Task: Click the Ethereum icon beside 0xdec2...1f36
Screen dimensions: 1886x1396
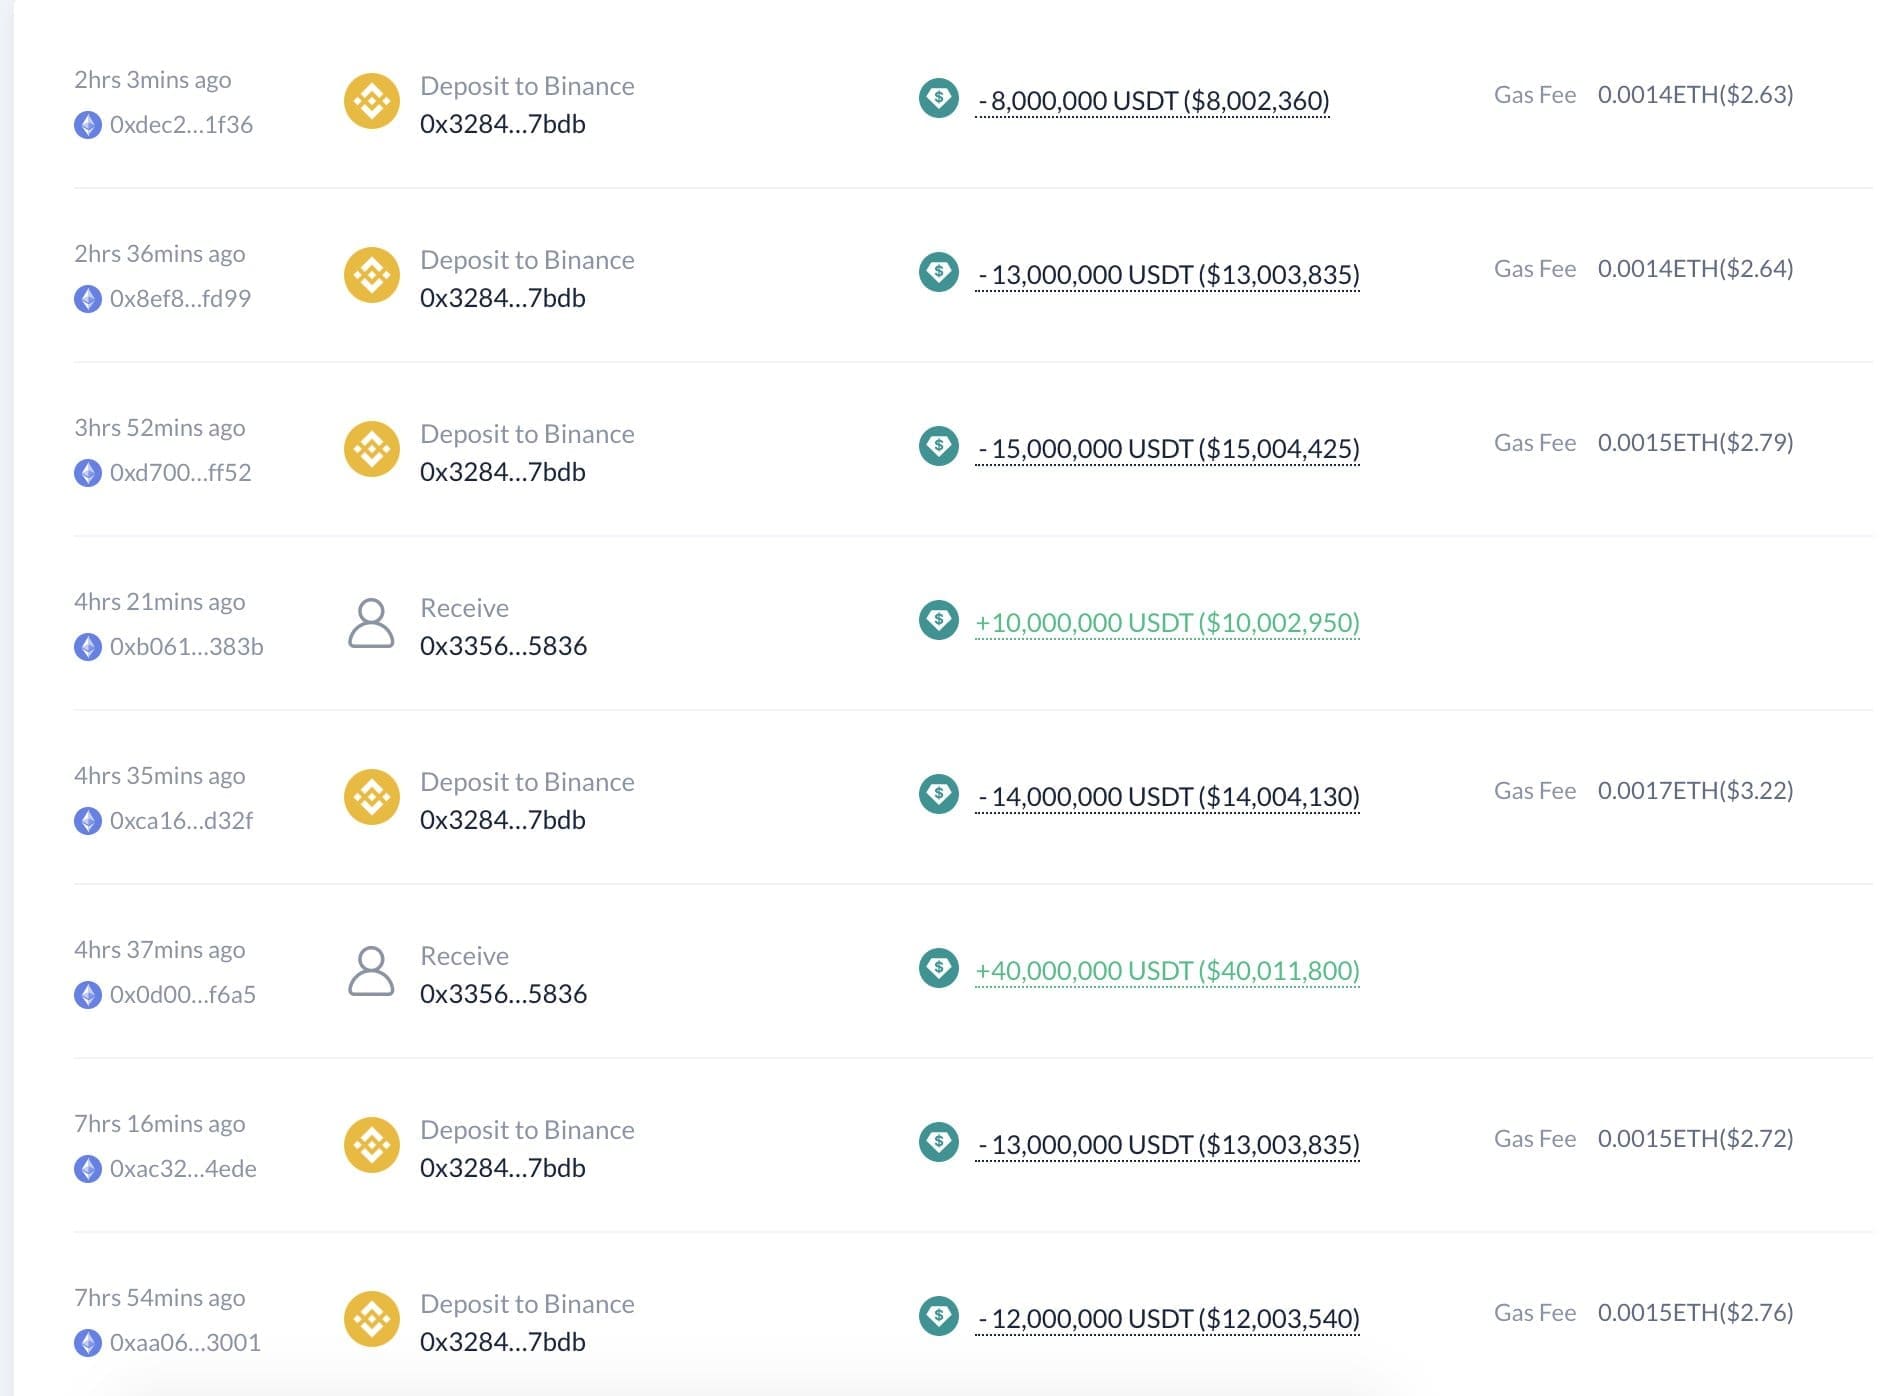Action: pyautogui.click(x=88, y=125)
